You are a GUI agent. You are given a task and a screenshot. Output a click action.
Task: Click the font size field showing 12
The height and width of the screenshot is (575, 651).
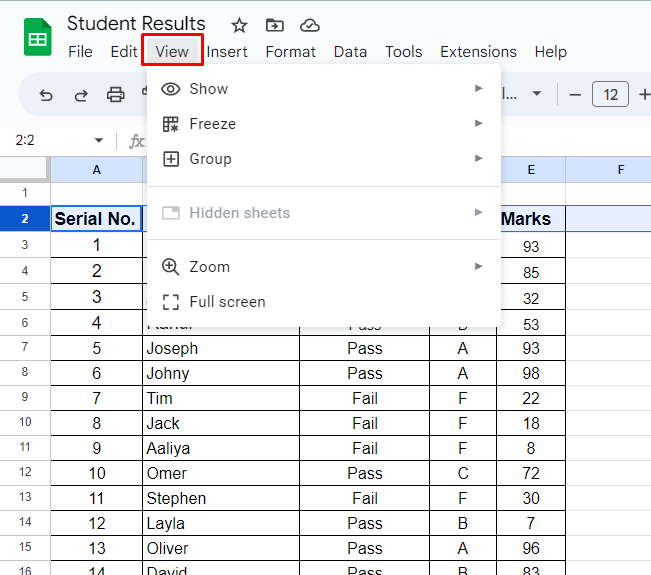pos(610,95)
